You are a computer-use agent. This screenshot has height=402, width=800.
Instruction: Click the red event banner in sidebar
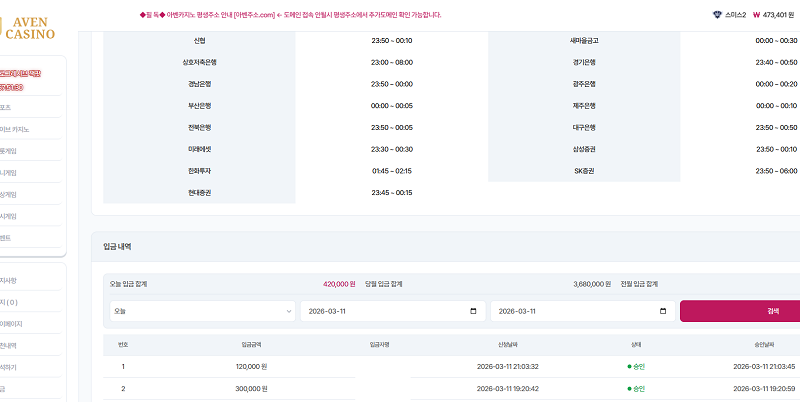click(20, 80)
